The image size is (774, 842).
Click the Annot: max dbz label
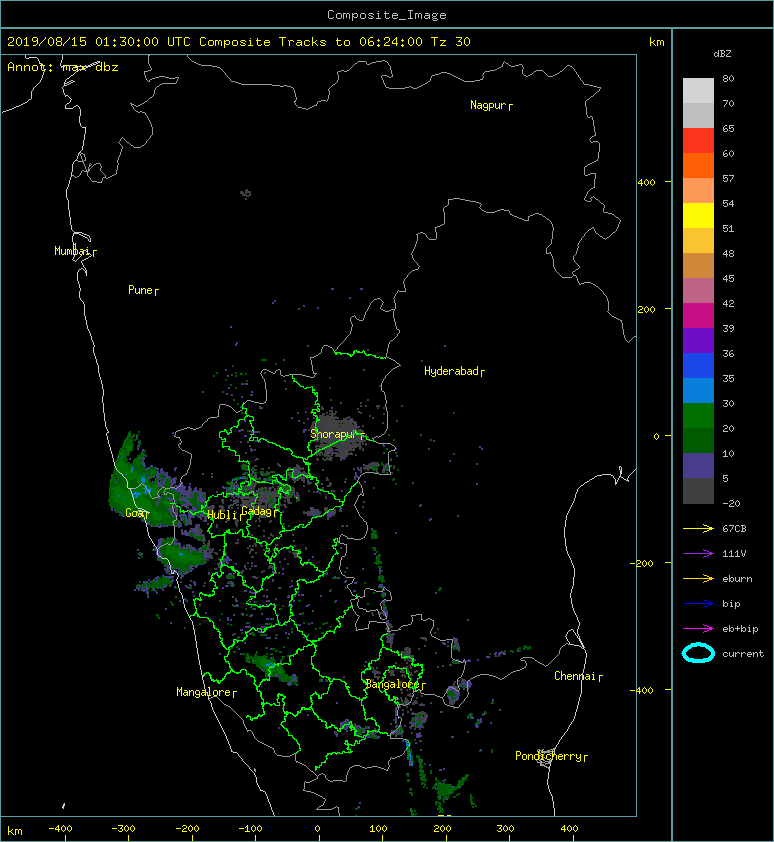point(63,67)
